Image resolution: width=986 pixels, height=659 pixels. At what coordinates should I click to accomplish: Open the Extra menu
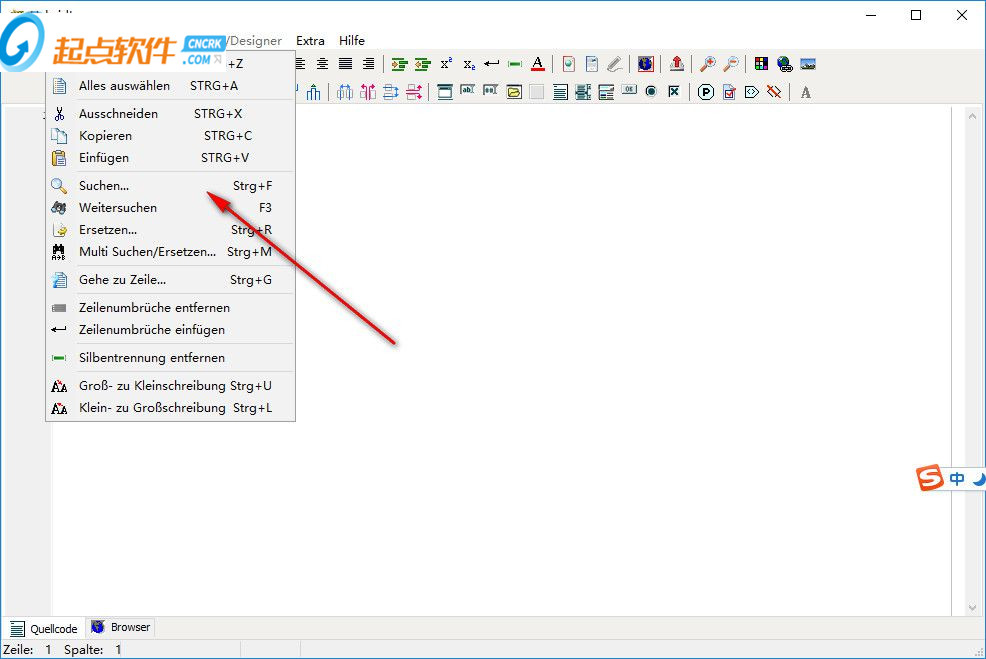[310, 40]
